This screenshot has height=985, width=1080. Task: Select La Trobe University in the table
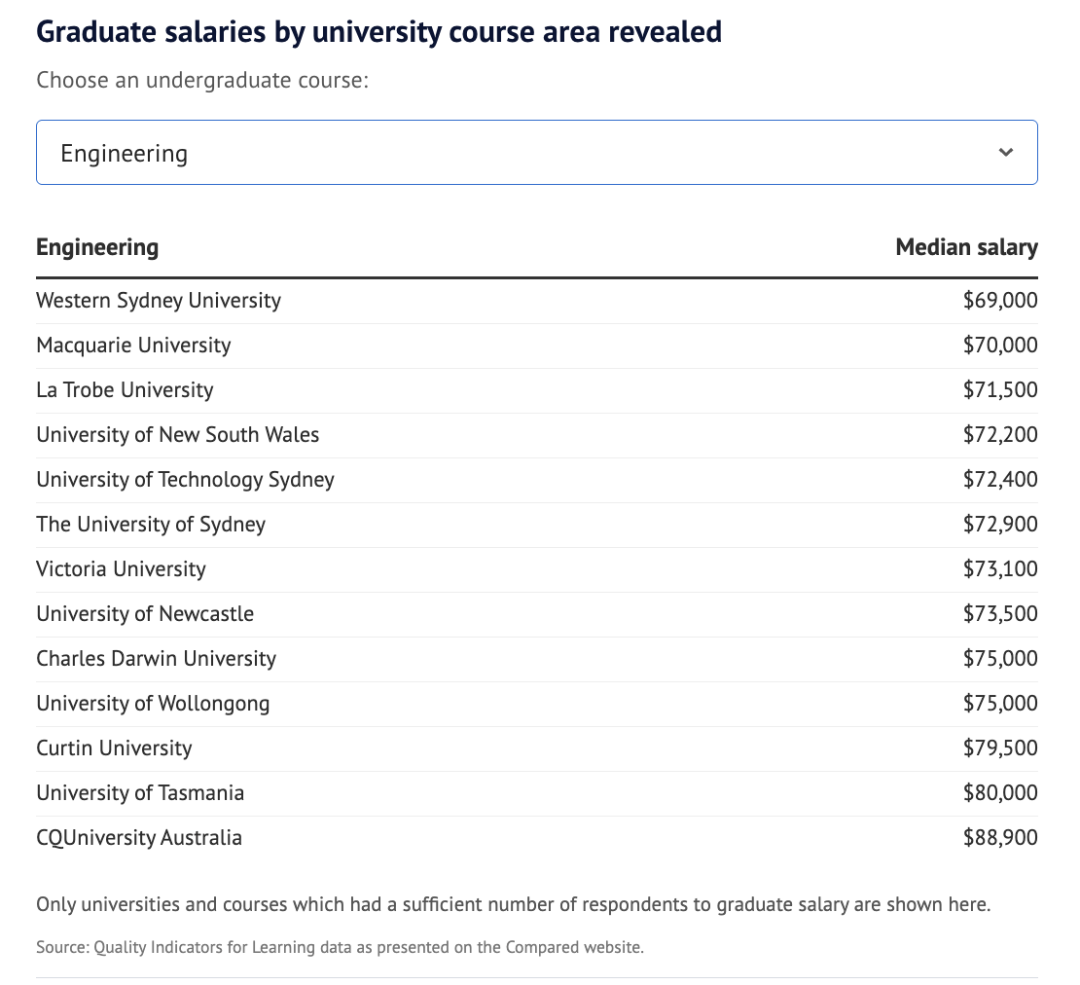pyautogui.click(x=124, y=390)
